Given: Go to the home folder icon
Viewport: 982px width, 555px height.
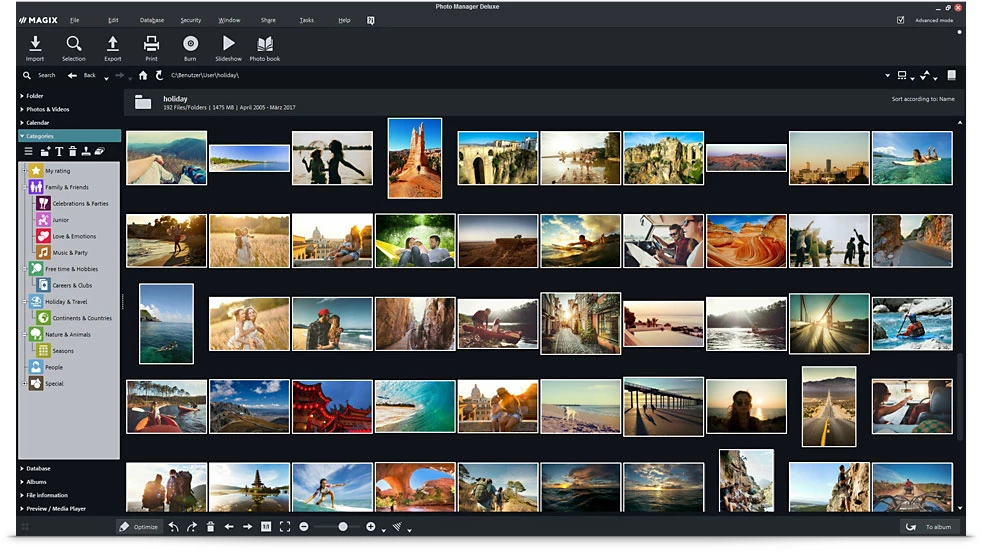Looking at the screenshot, I should pos(143,75).
